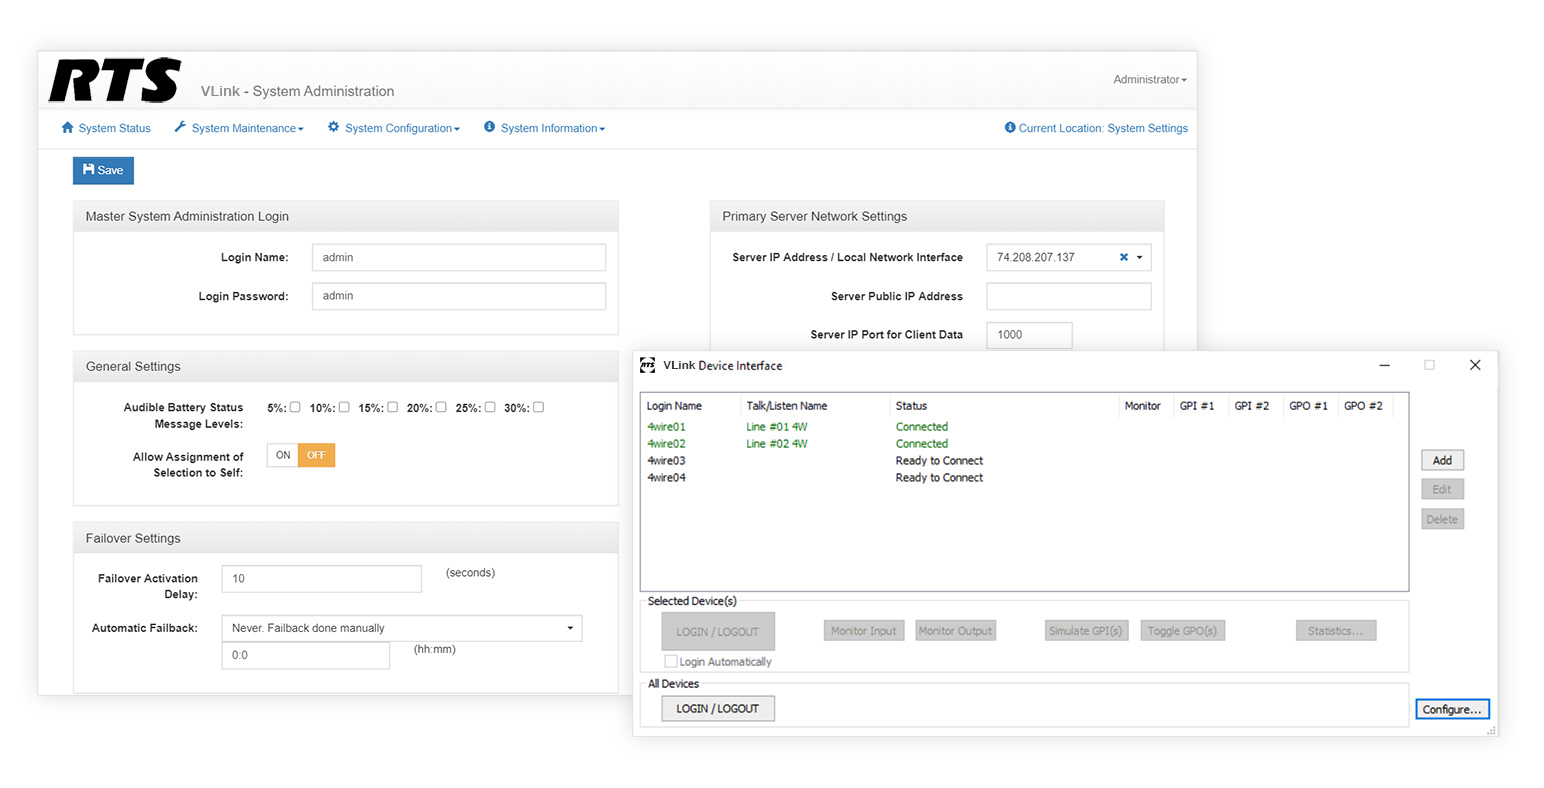Switch self-assignment toggle to ON
1544x788 pixels.
coord(283,455)
